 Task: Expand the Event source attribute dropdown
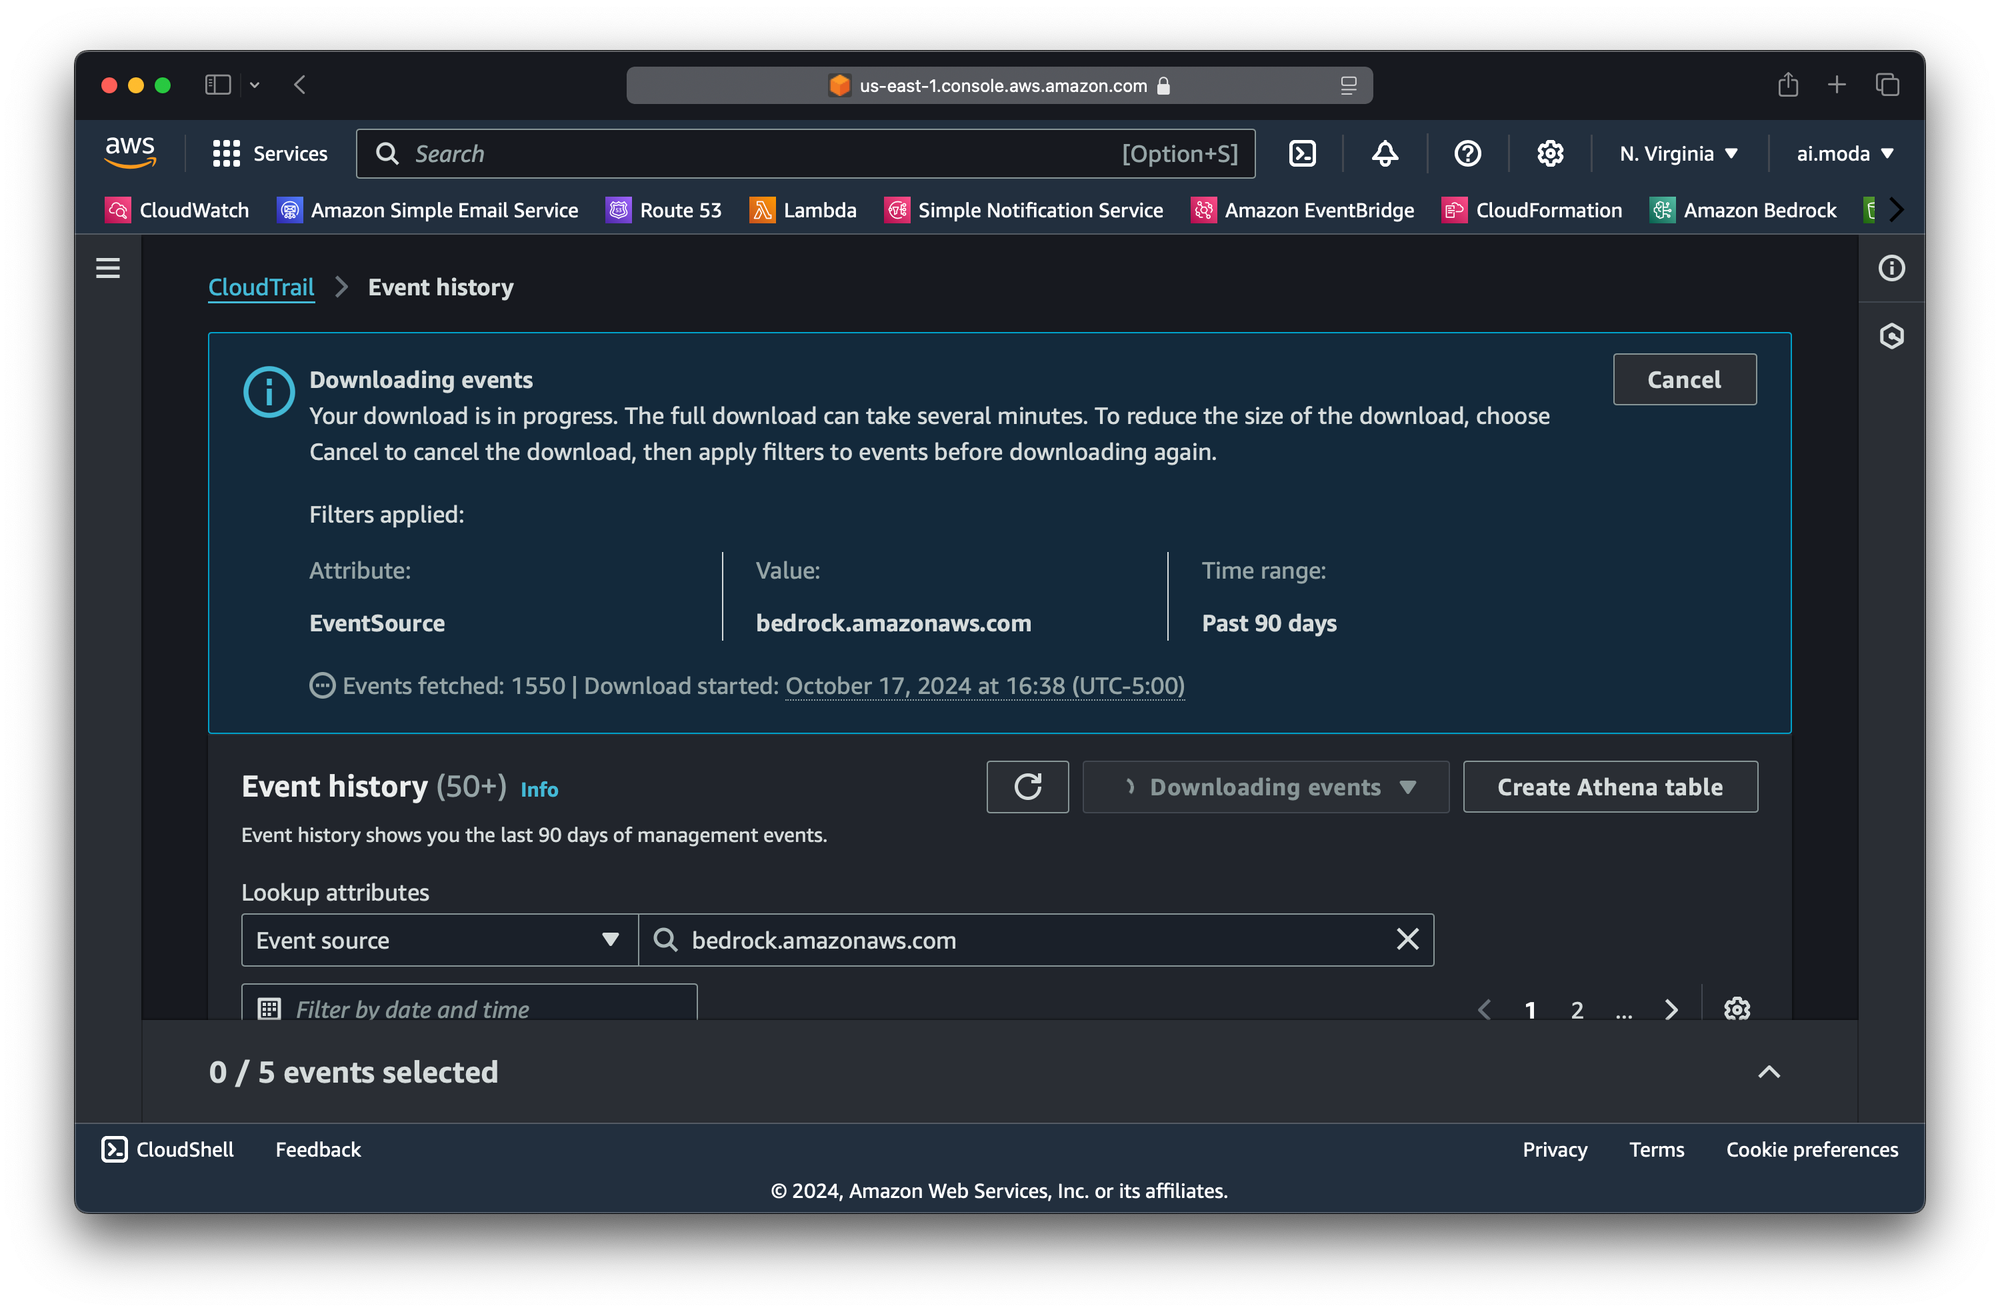439,939
